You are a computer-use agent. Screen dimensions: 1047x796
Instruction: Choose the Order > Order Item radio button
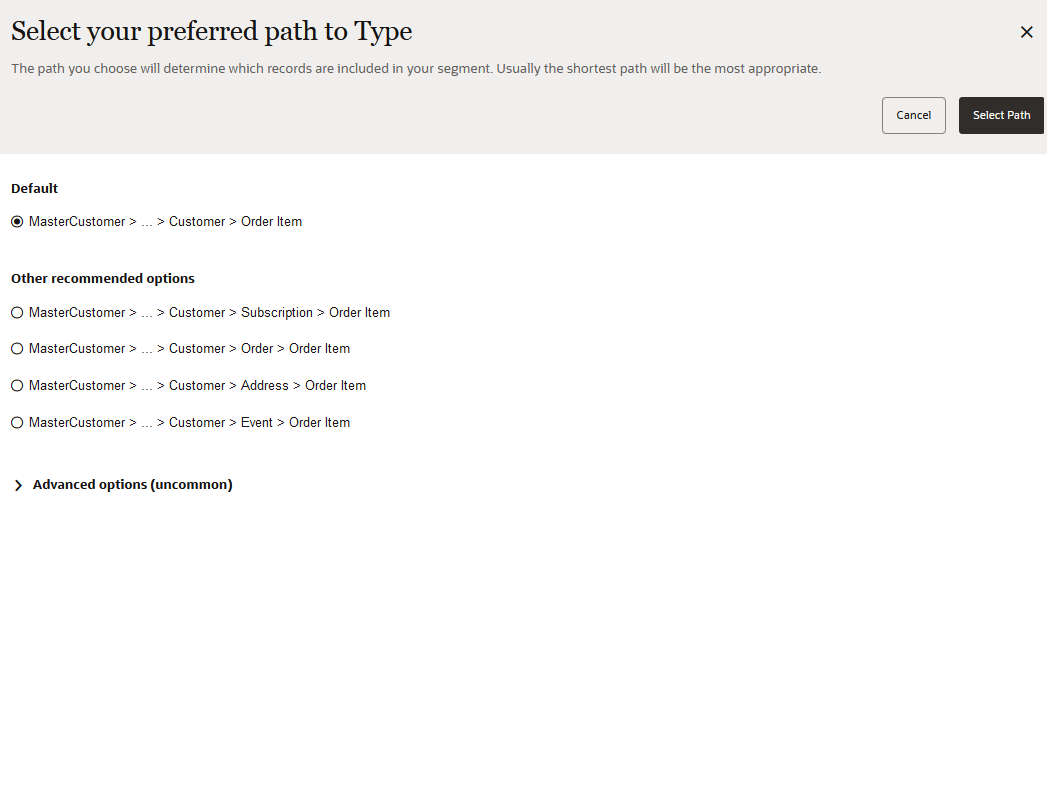(17, 349)
